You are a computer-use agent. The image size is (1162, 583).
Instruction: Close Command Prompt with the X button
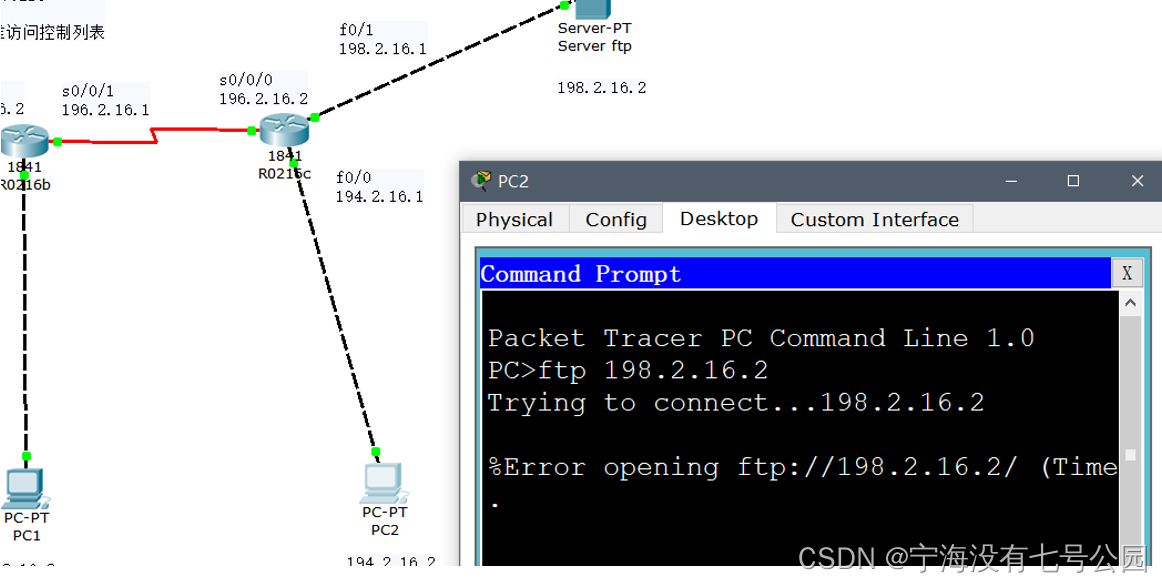tap(1126, 273)
